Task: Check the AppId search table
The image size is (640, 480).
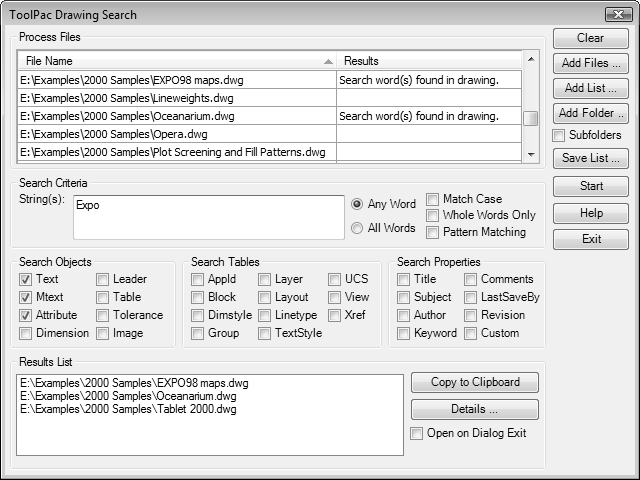Action: click(198, 279)
